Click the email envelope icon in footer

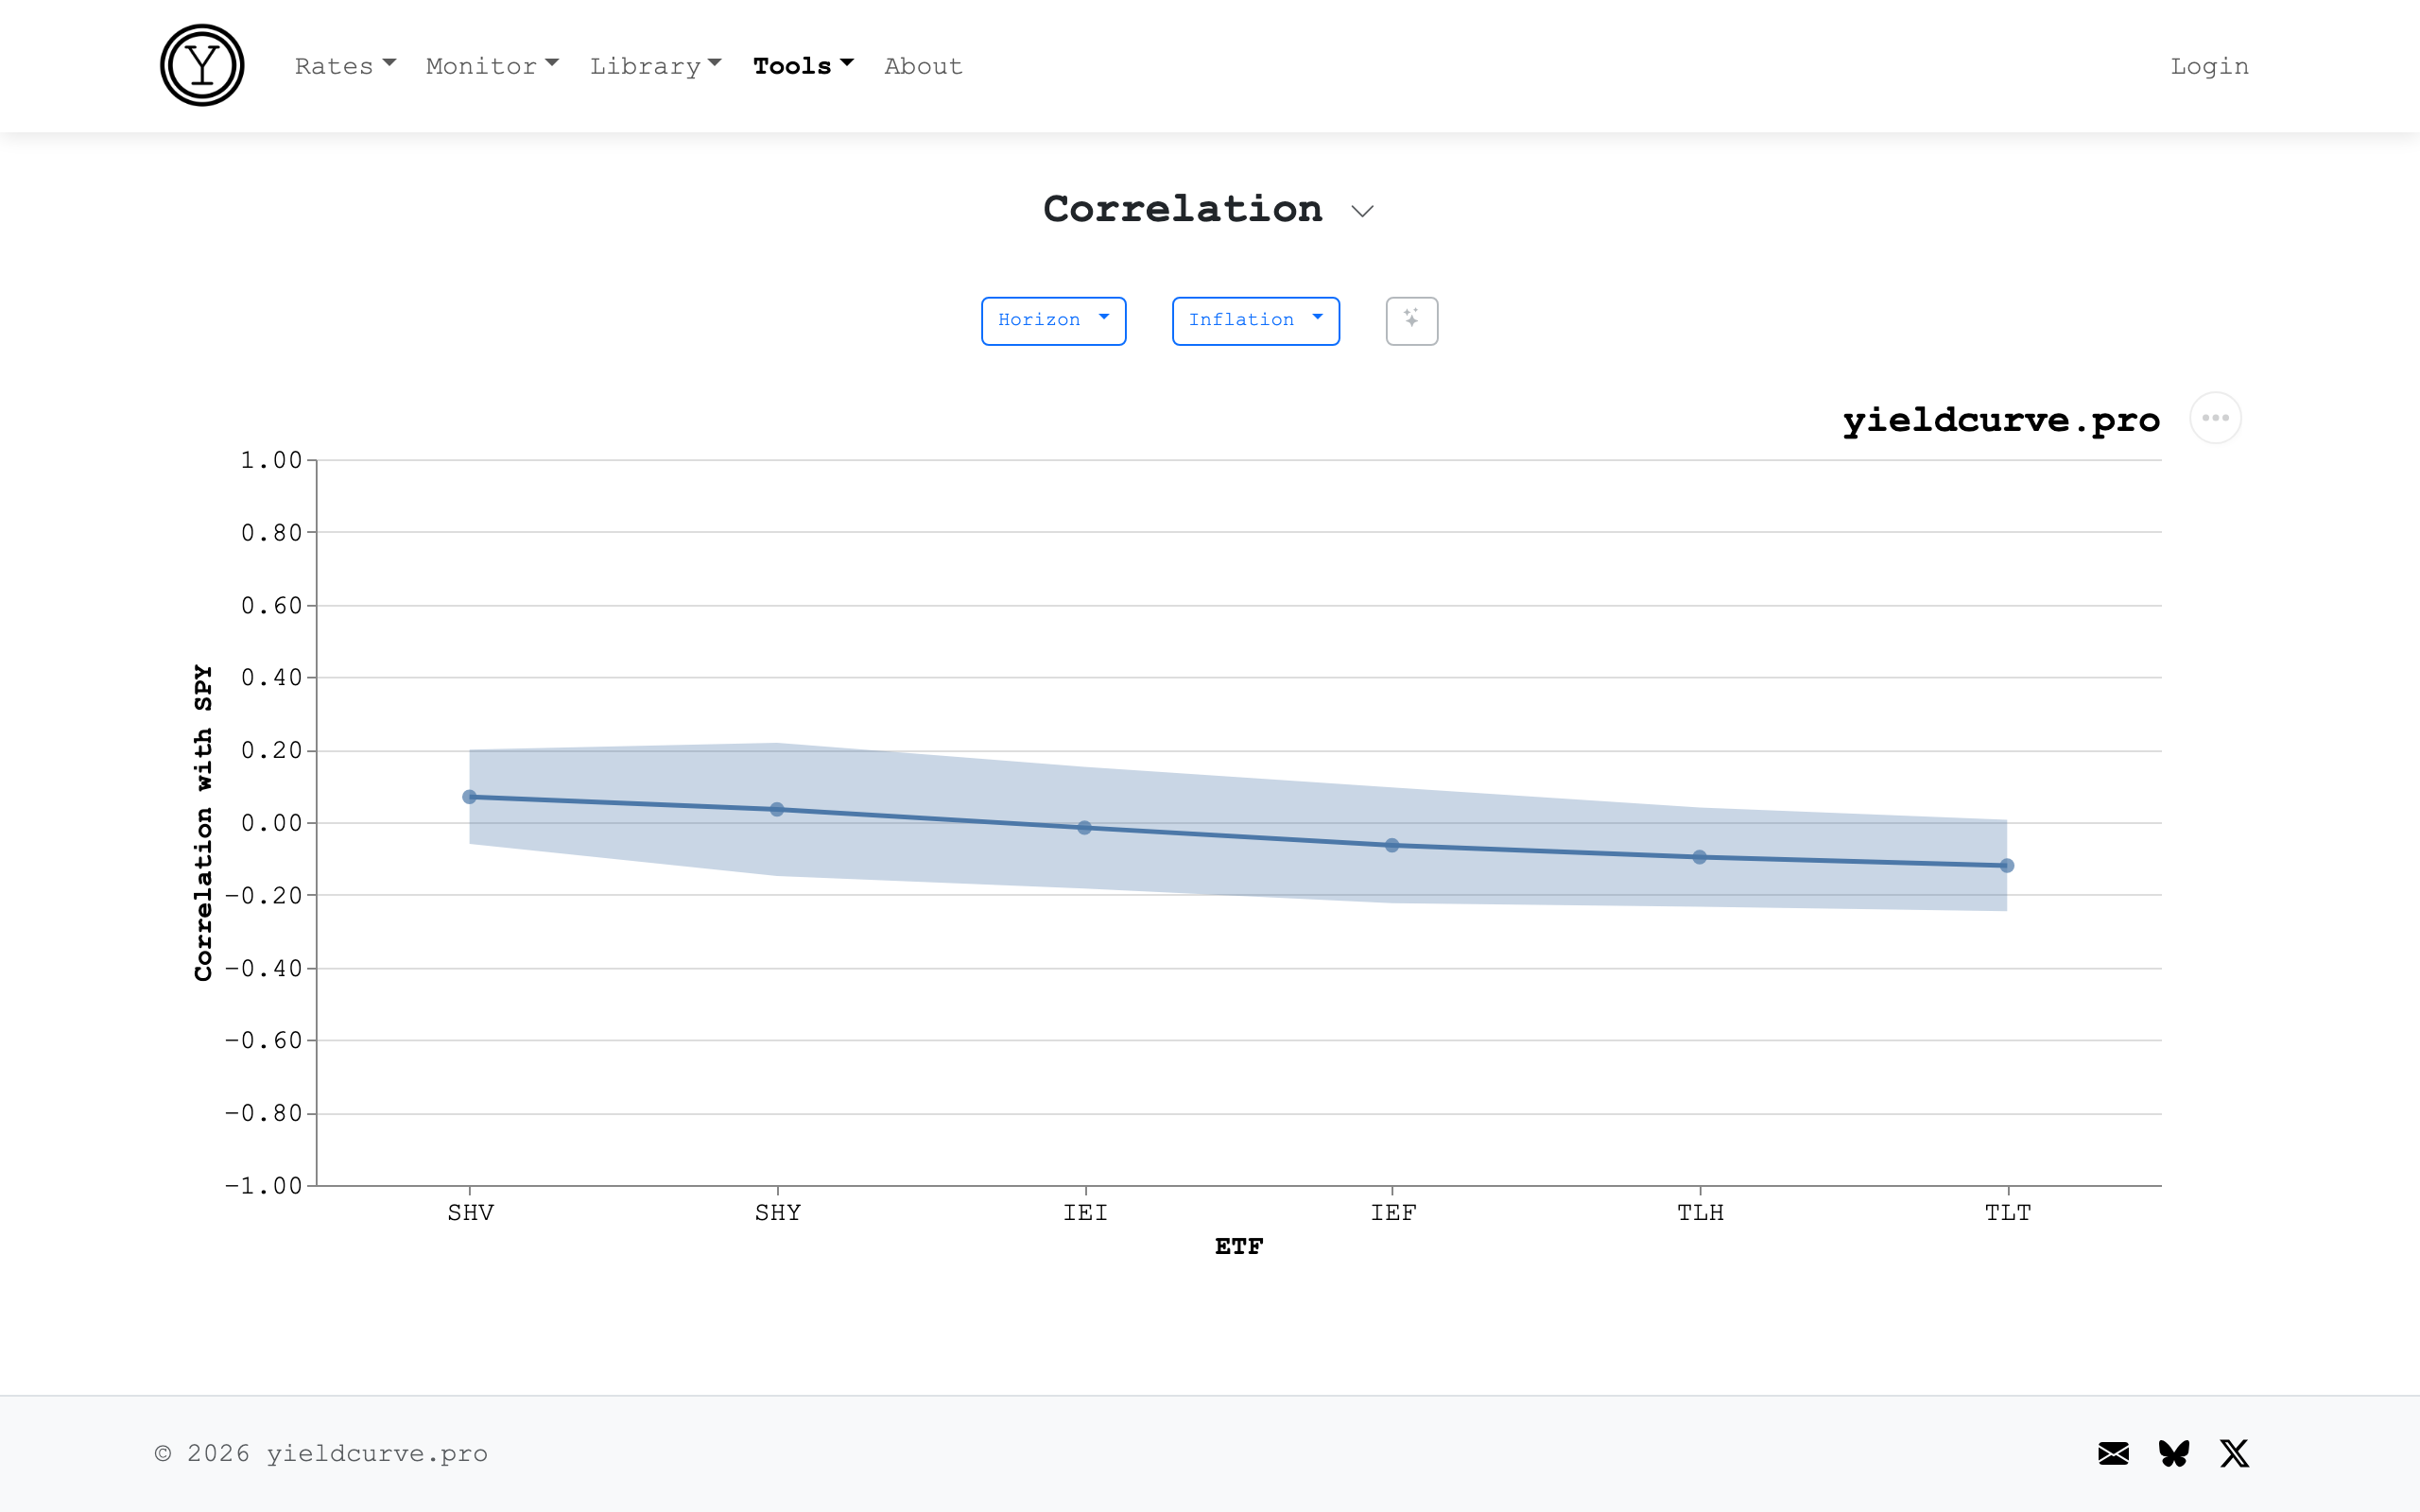tap(2113, 1453)
